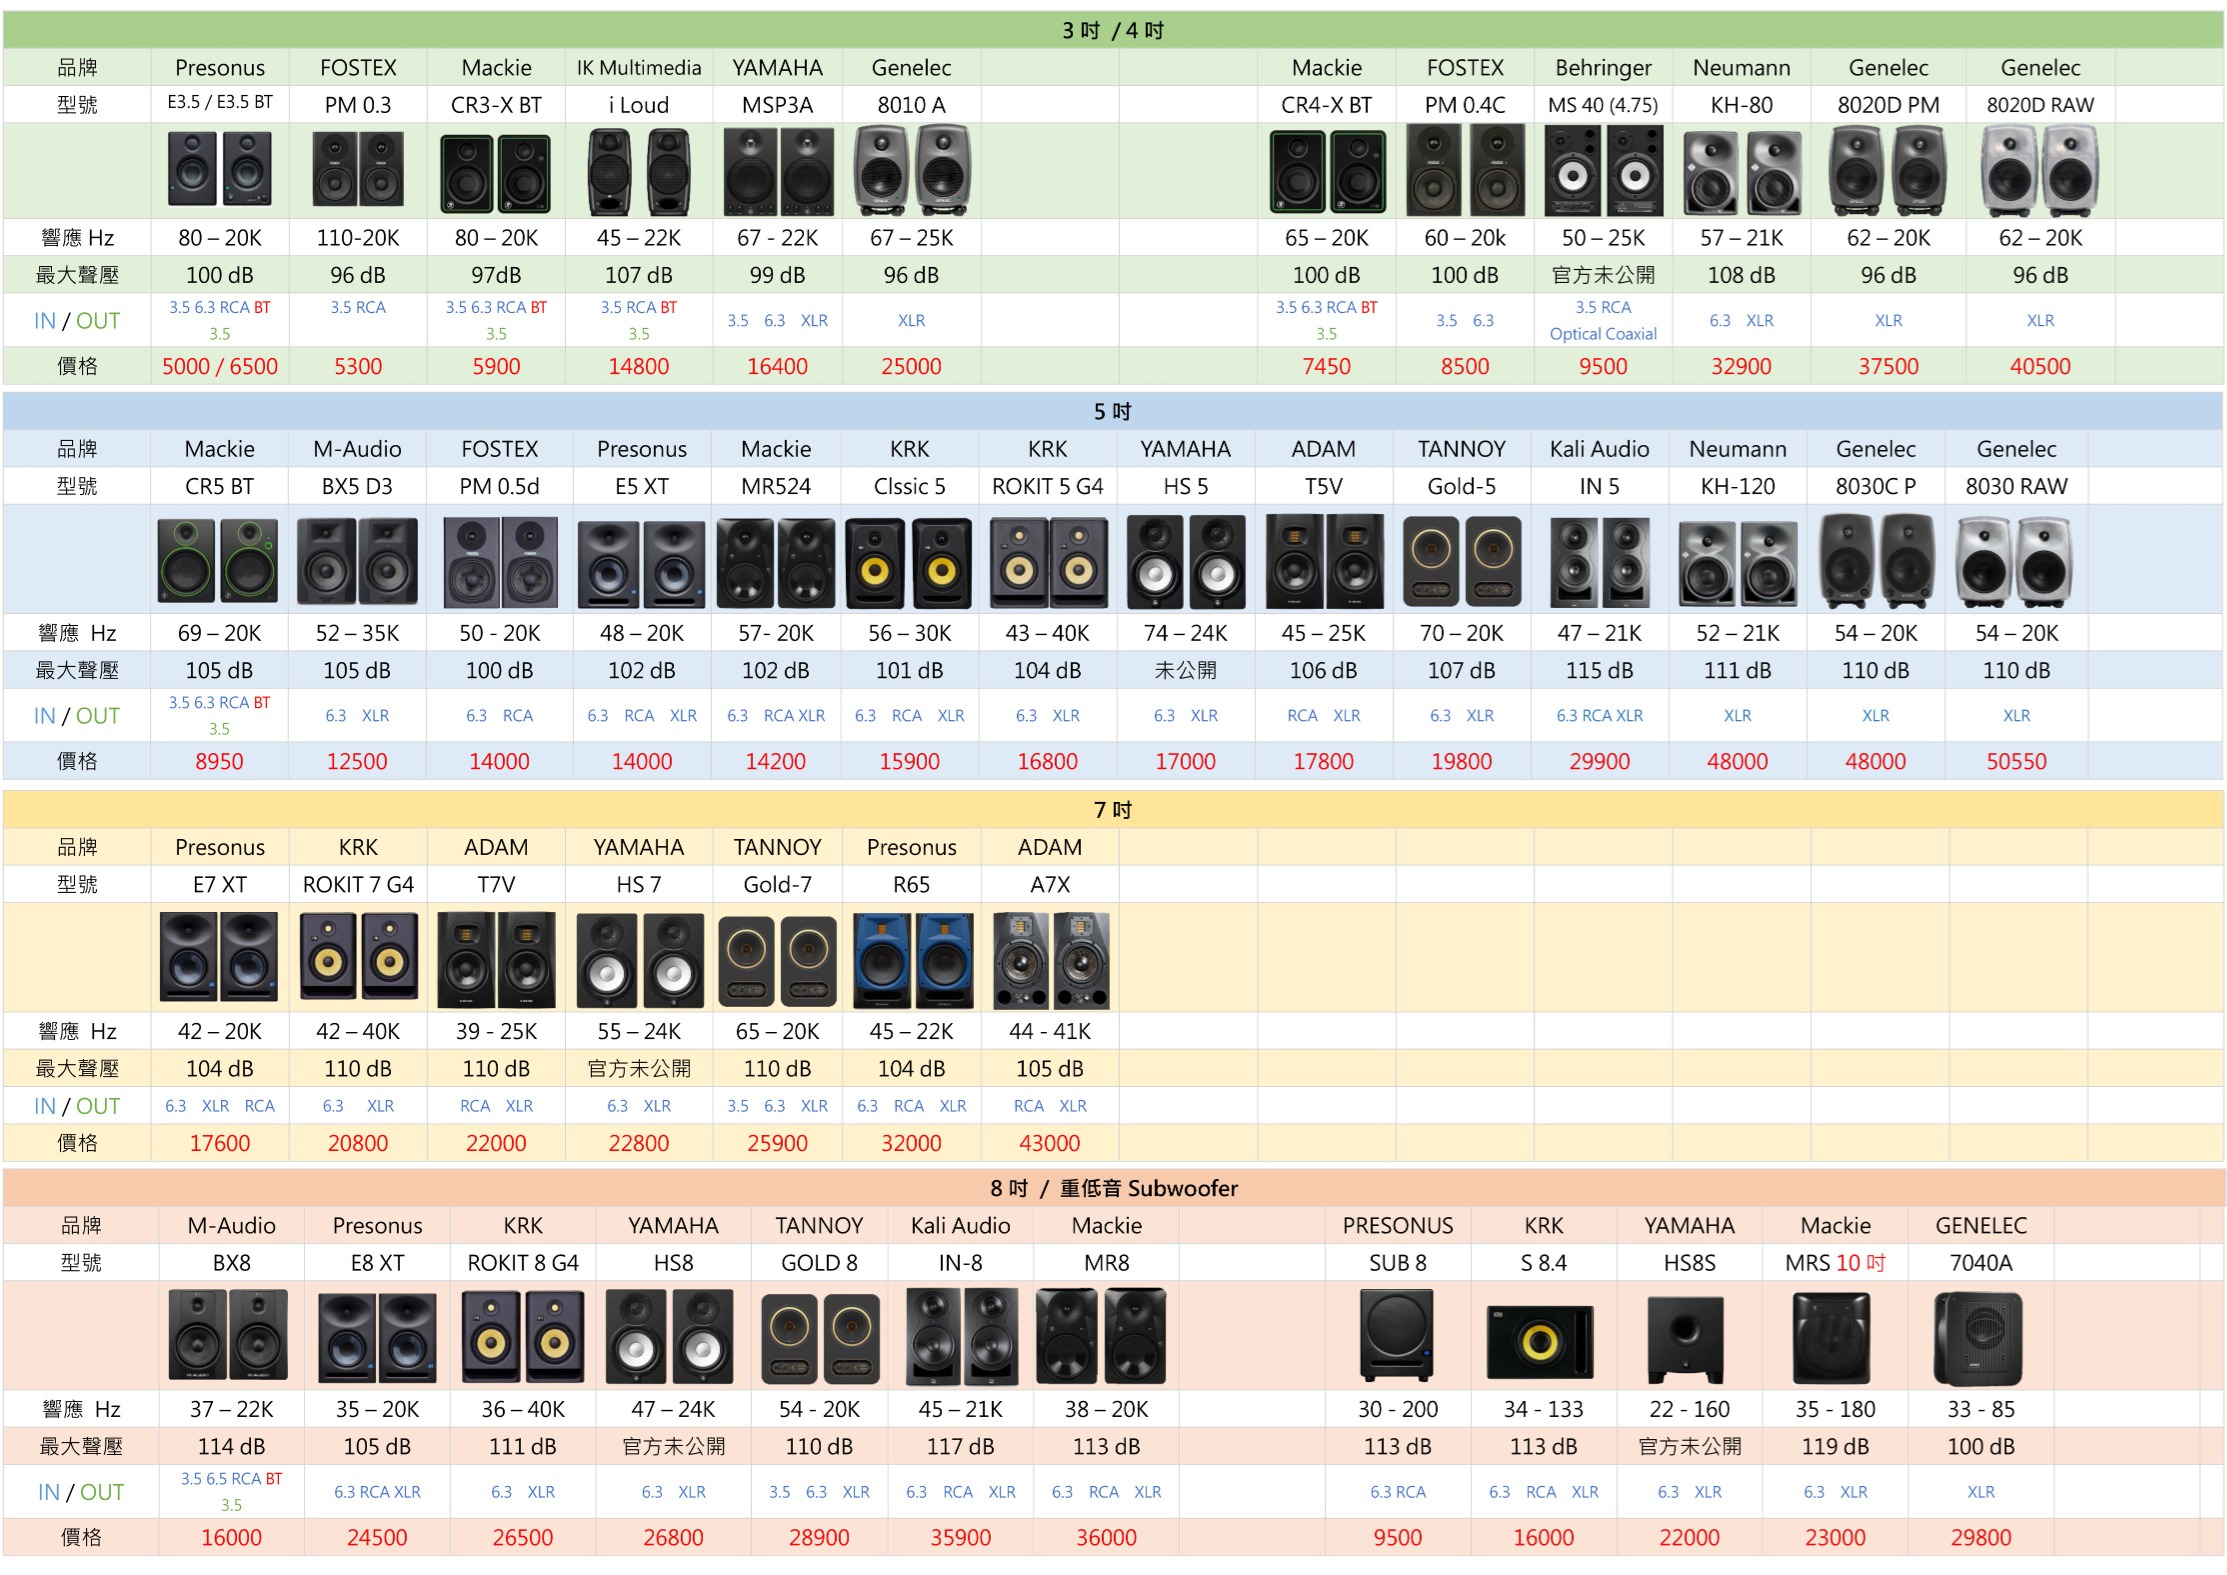
Task: Click the KRK ROKIT 7 G4 speaker image
Action: coord(358,955)
